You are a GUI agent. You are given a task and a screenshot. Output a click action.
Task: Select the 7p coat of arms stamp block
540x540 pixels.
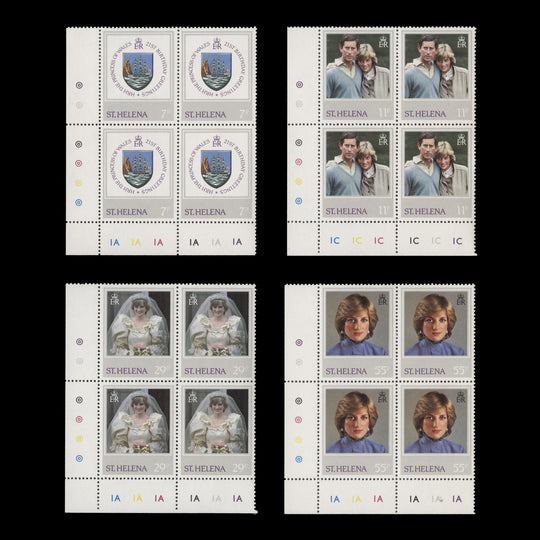click(161, 141)
